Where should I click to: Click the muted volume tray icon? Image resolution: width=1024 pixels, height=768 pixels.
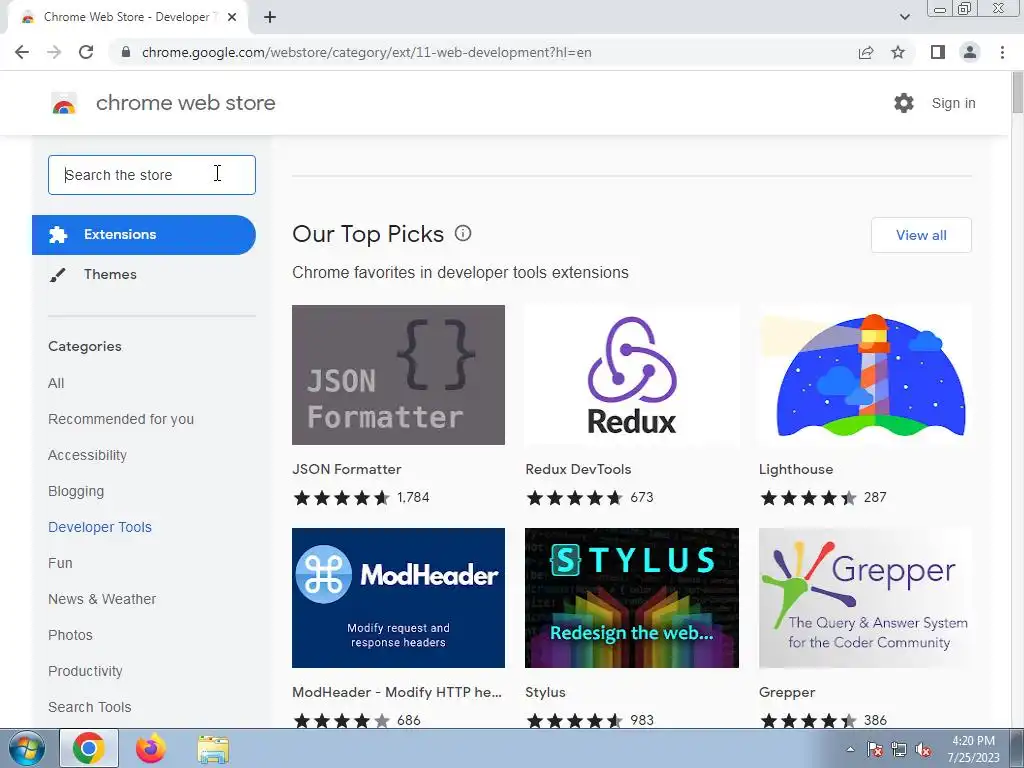click(x=923, y=749)
